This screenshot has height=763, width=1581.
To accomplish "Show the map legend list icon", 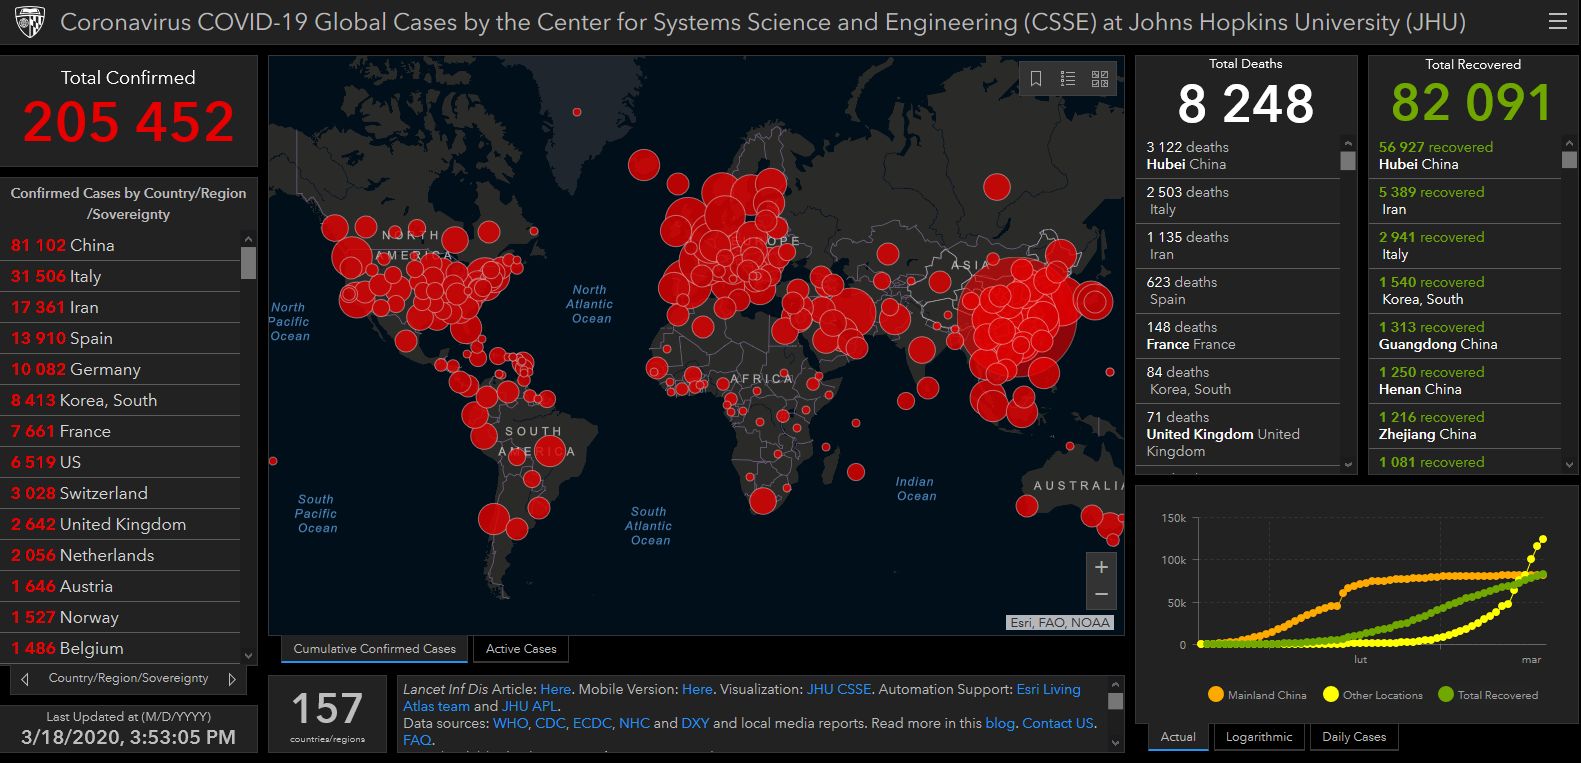I will click(x=1068, y=78).
